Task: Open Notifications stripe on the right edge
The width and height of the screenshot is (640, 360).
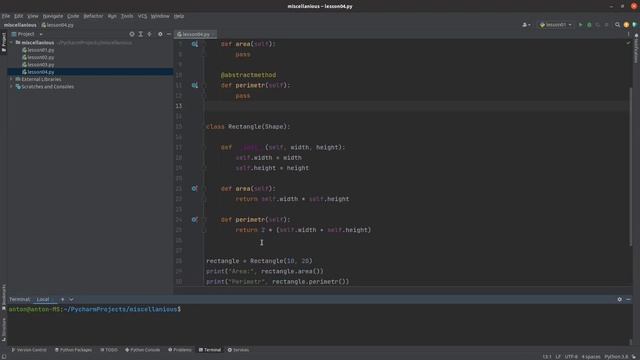Action: 636,49
